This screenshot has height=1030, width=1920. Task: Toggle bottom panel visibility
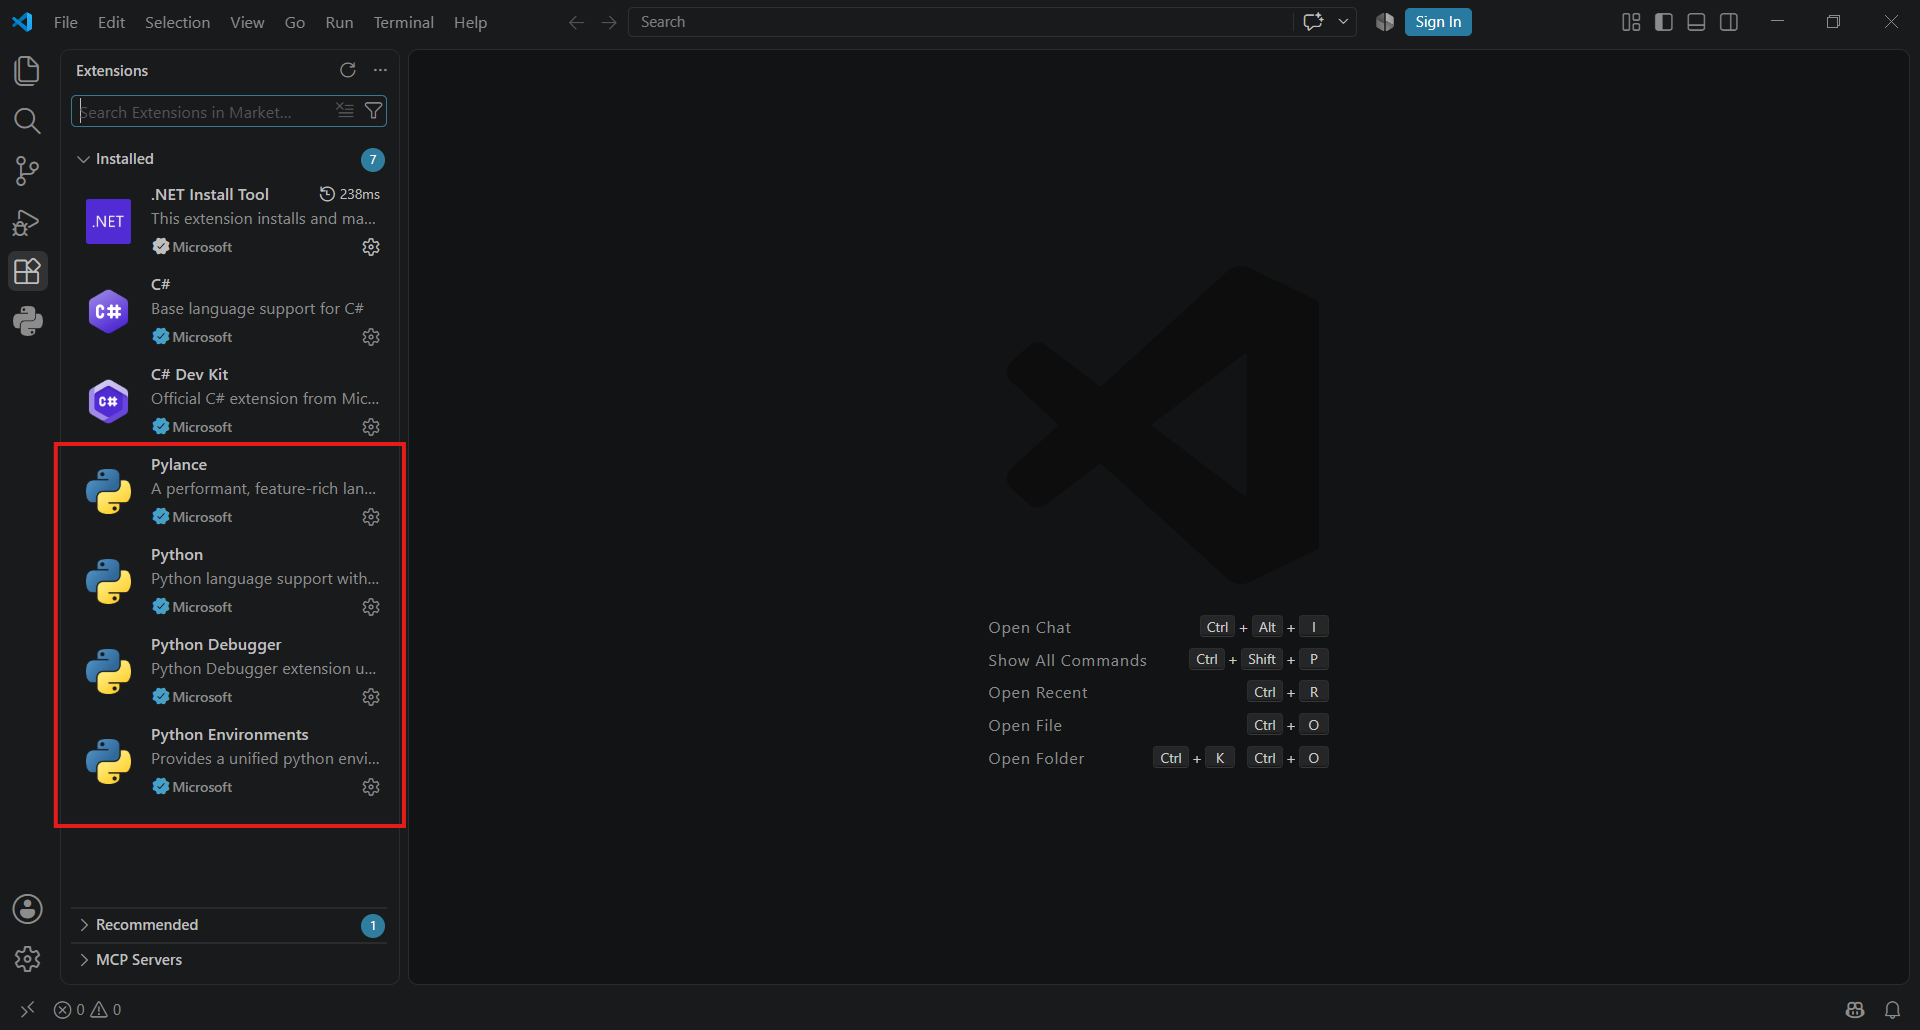click(x=1696, y=22)
